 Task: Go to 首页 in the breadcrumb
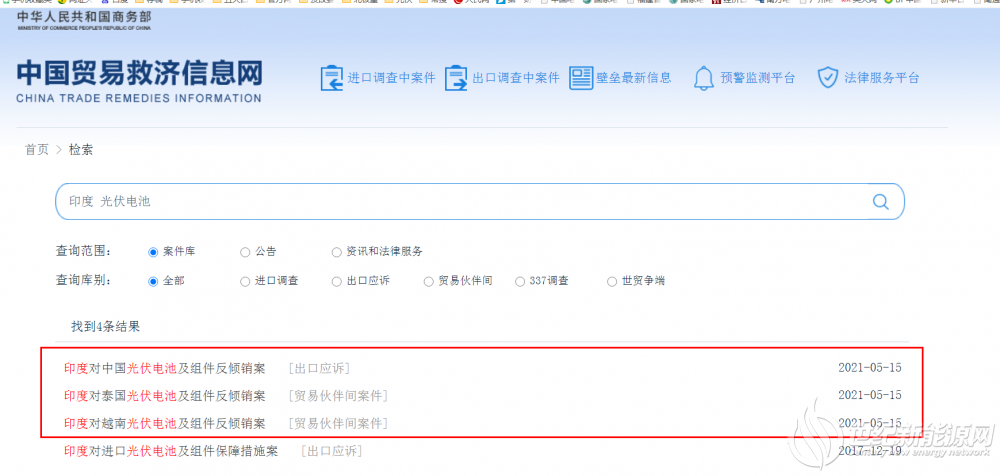point(36,150)
